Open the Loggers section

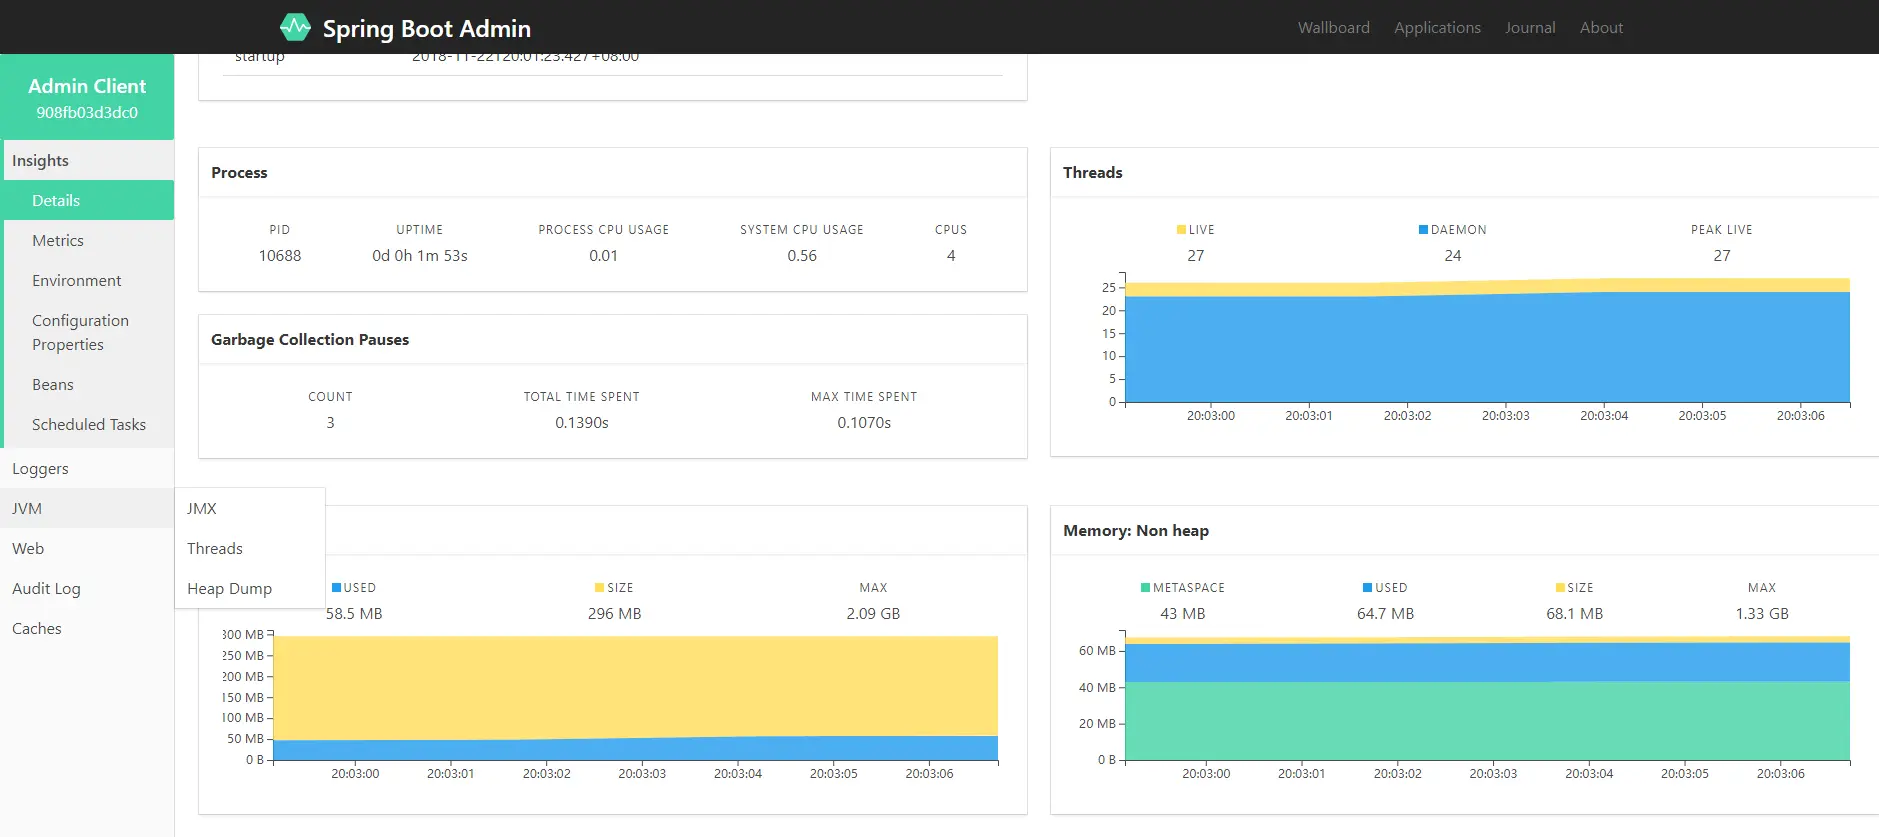pyautogui.click(x=87, y=468)
